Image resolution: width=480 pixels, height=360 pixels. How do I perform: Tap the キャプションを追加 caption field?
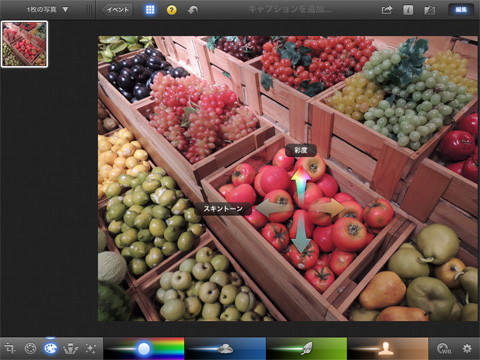pyautogui.click(x=290, y=10)
